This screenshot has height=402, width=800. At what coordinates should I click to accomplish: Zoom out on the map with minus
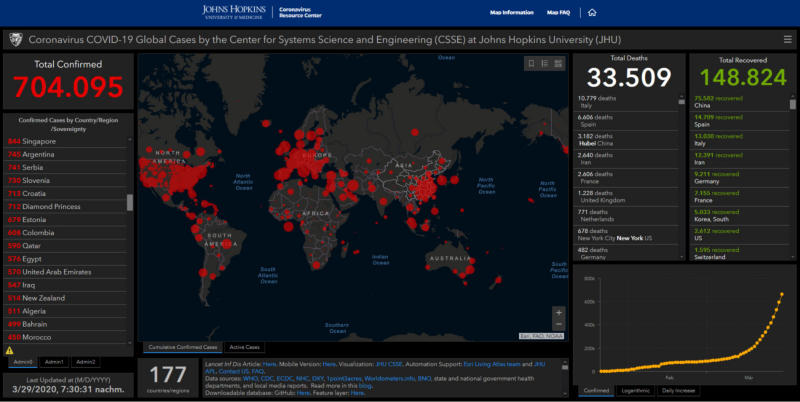(558, 325)
